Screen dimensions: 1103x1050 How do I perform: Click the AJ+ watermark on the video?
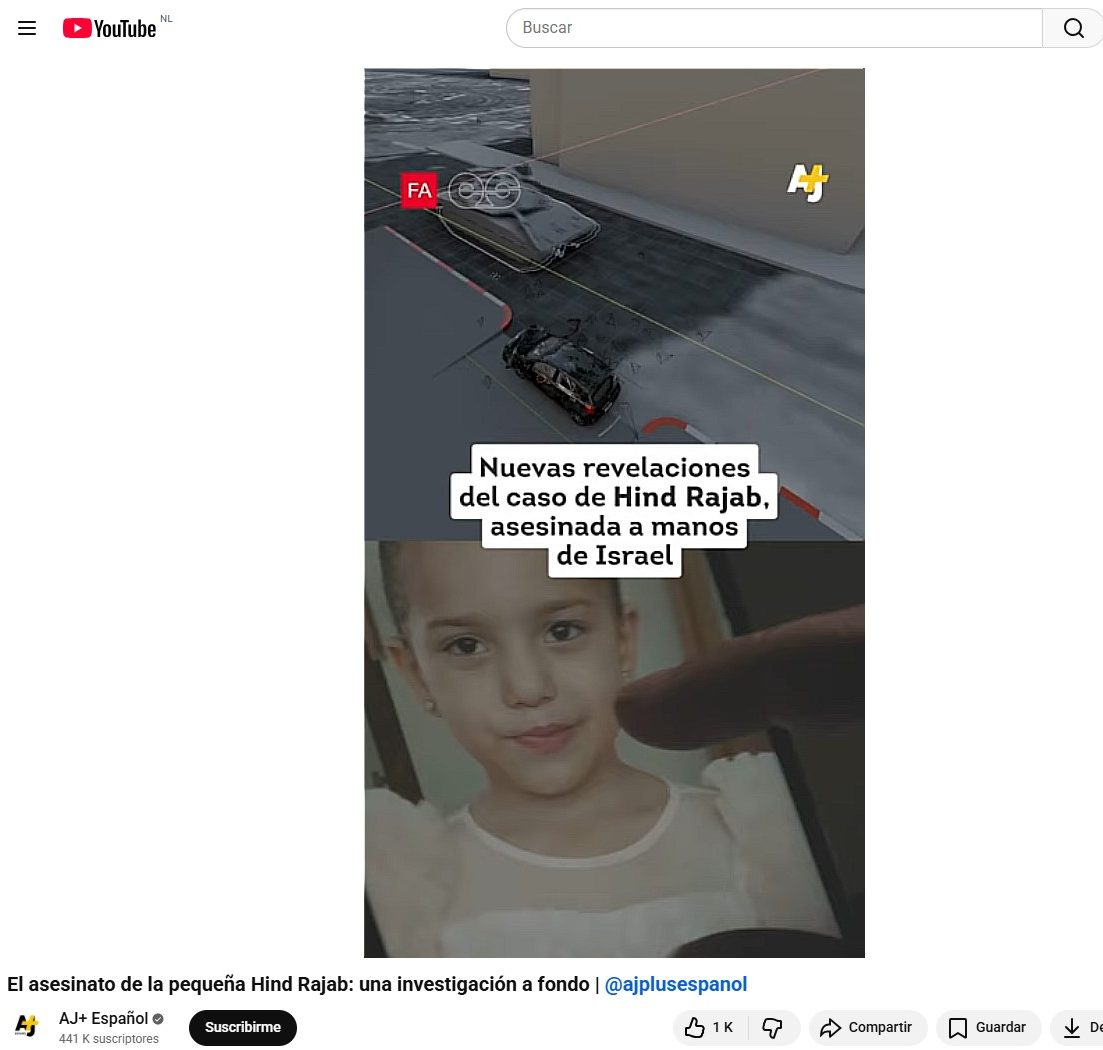pyautogui.click(x=808, y=183)
